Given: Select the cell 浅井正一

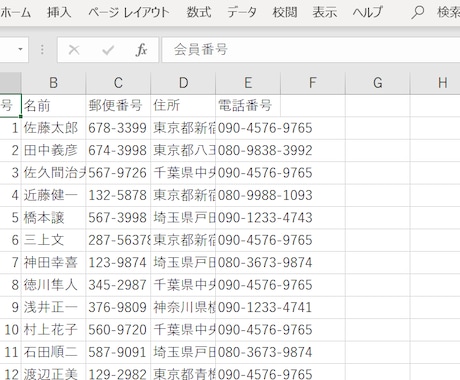Looking at the screenshot, I should tap(53, 307).
